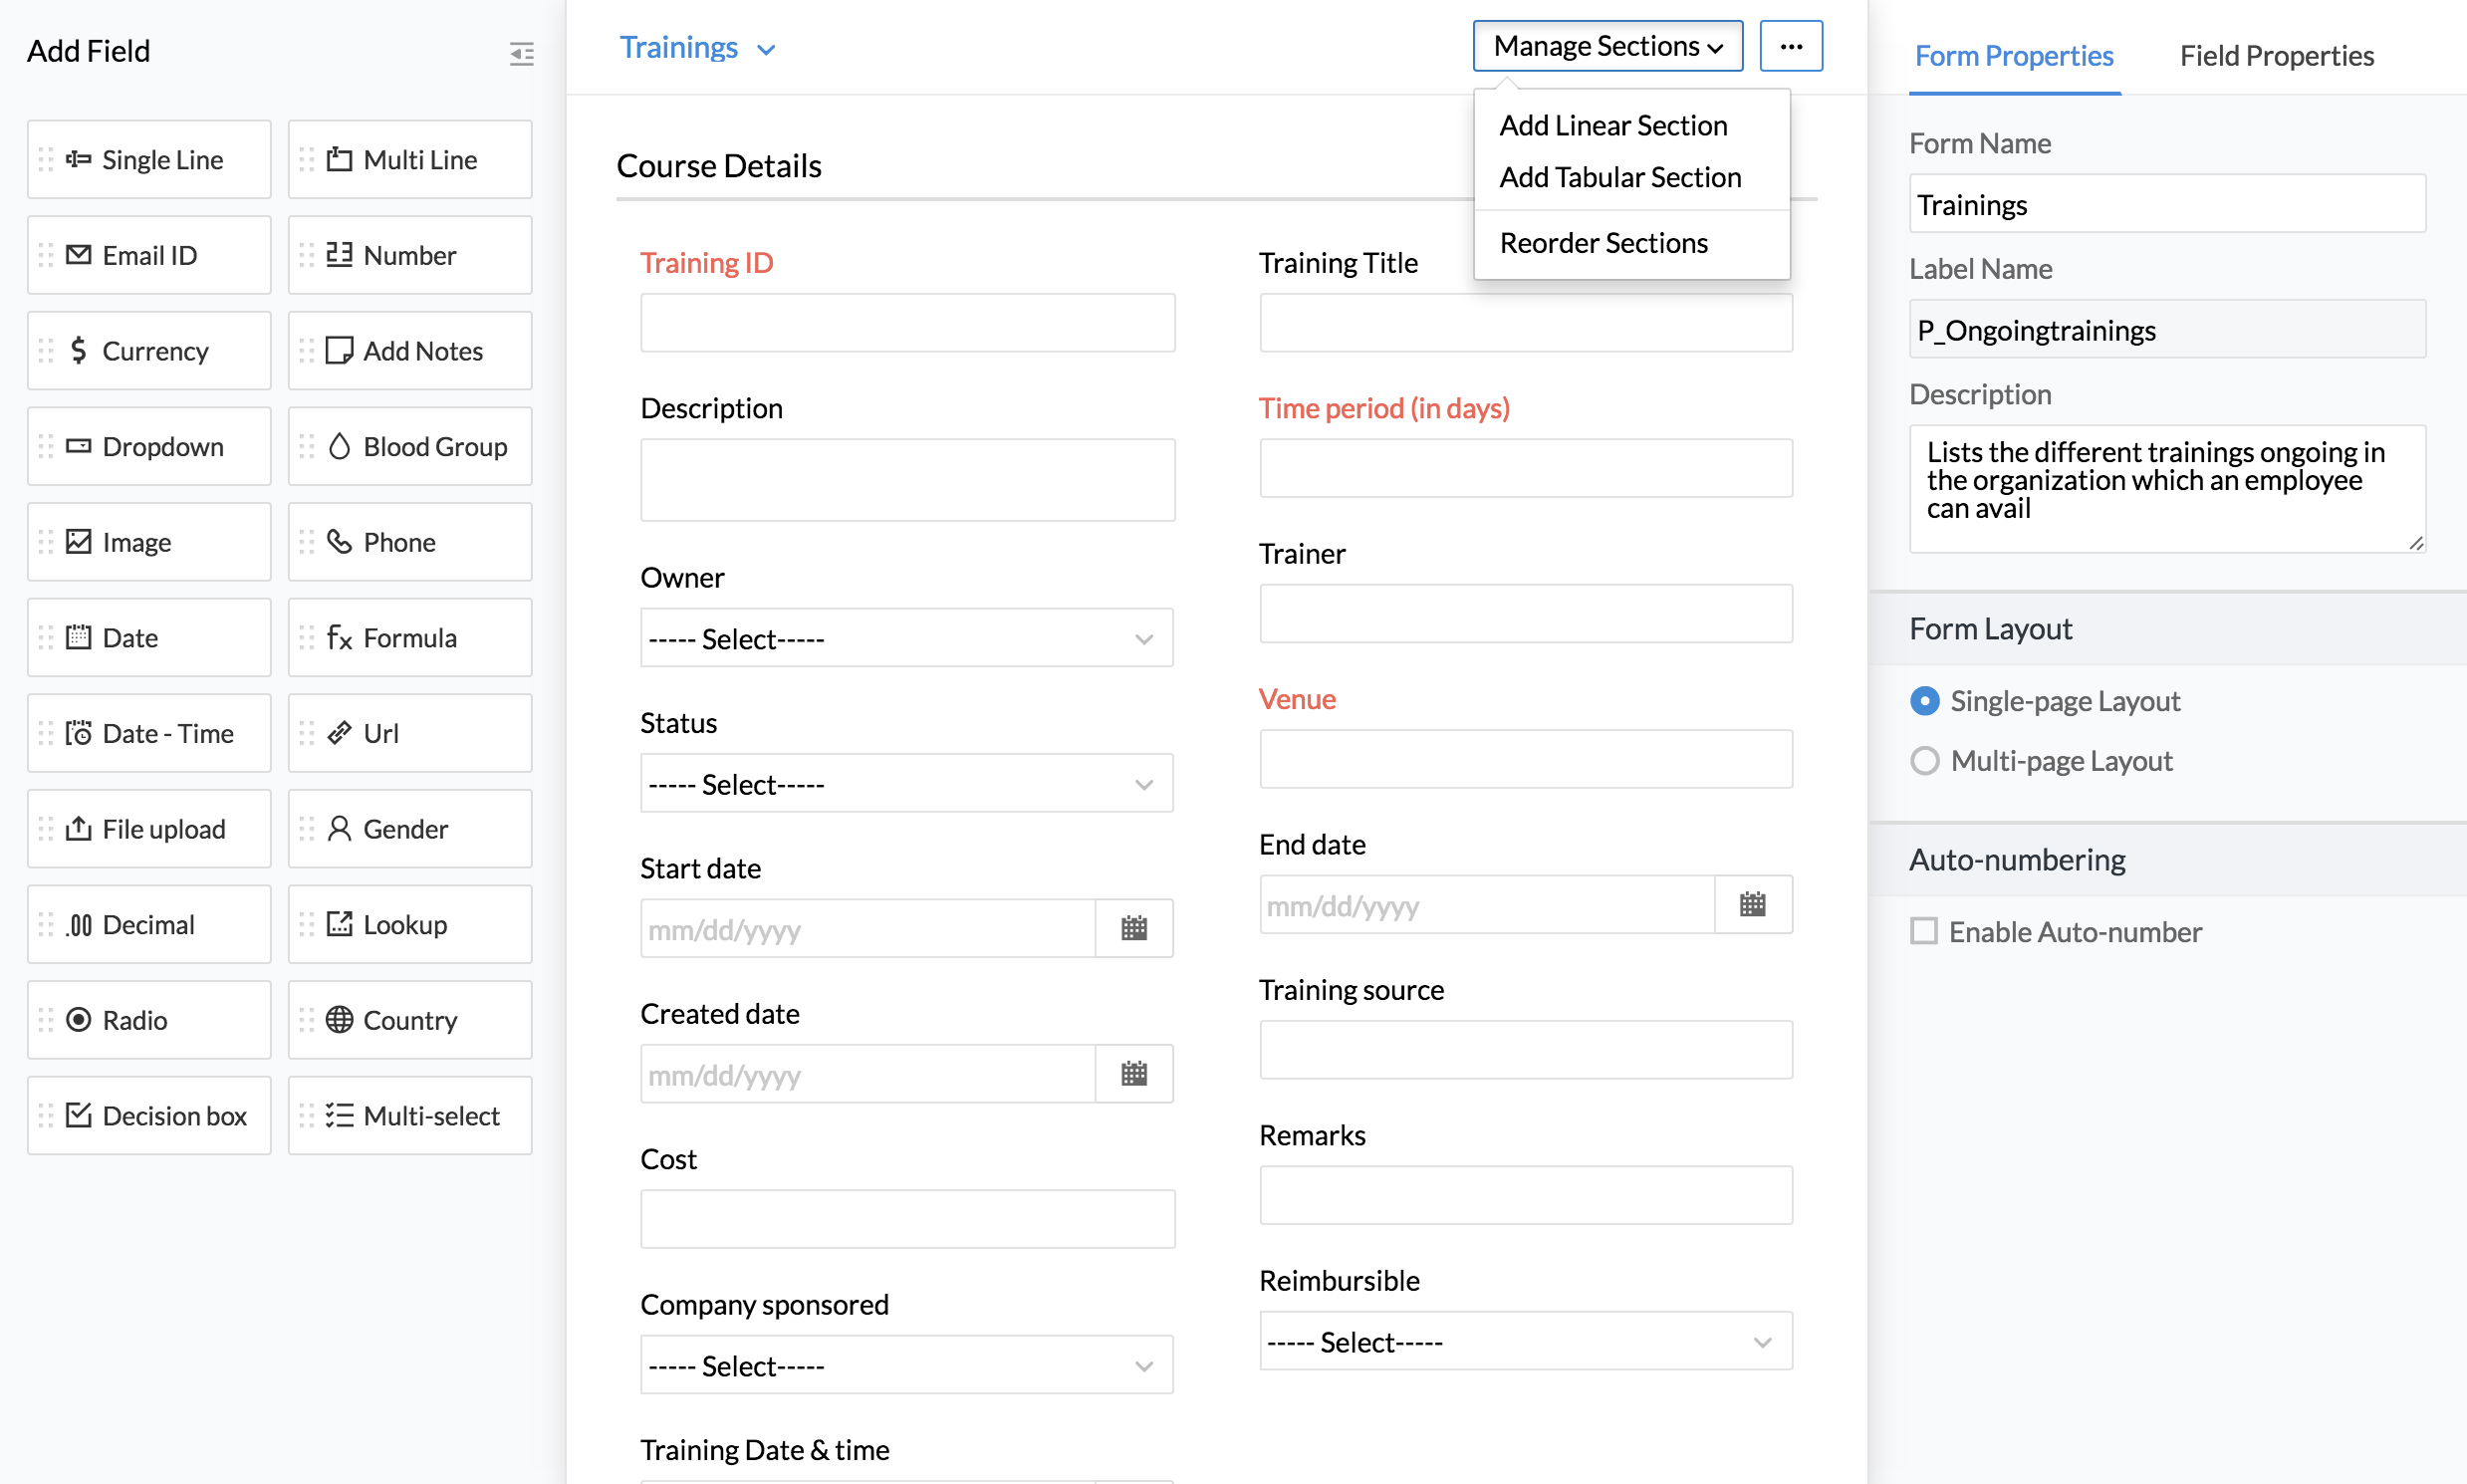Screen dimensions: 2467x1484
Task: Open the End date calendar picker icon
Action: tap(1751, 904)
